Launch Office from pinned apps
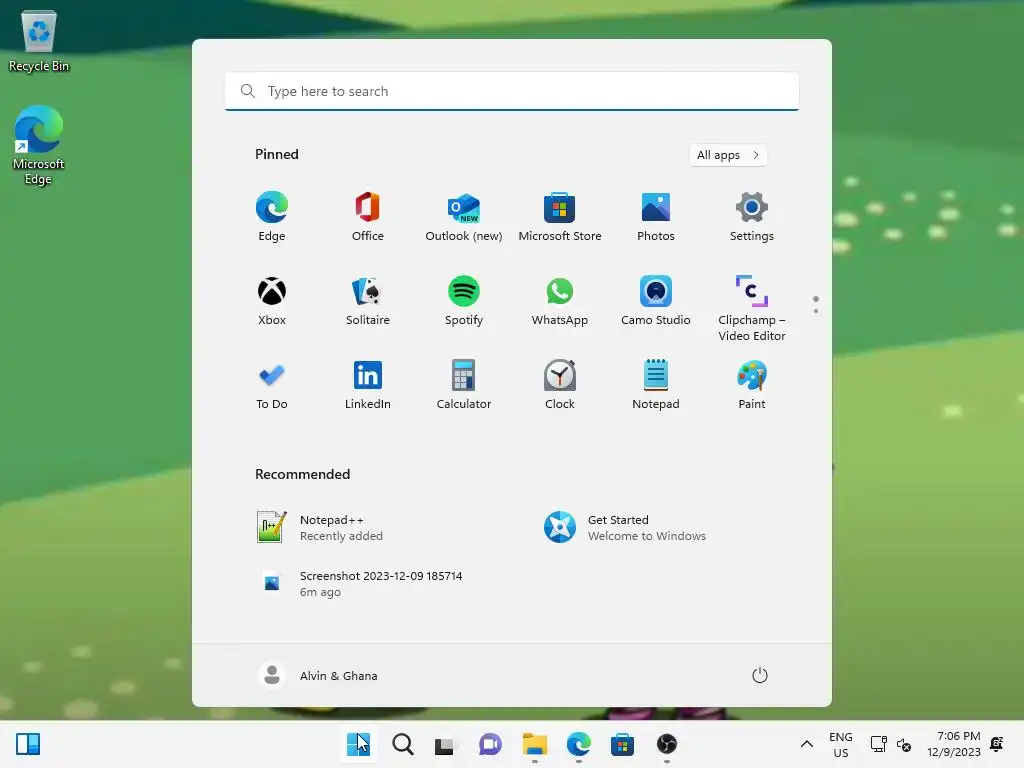 pos(368,217)
